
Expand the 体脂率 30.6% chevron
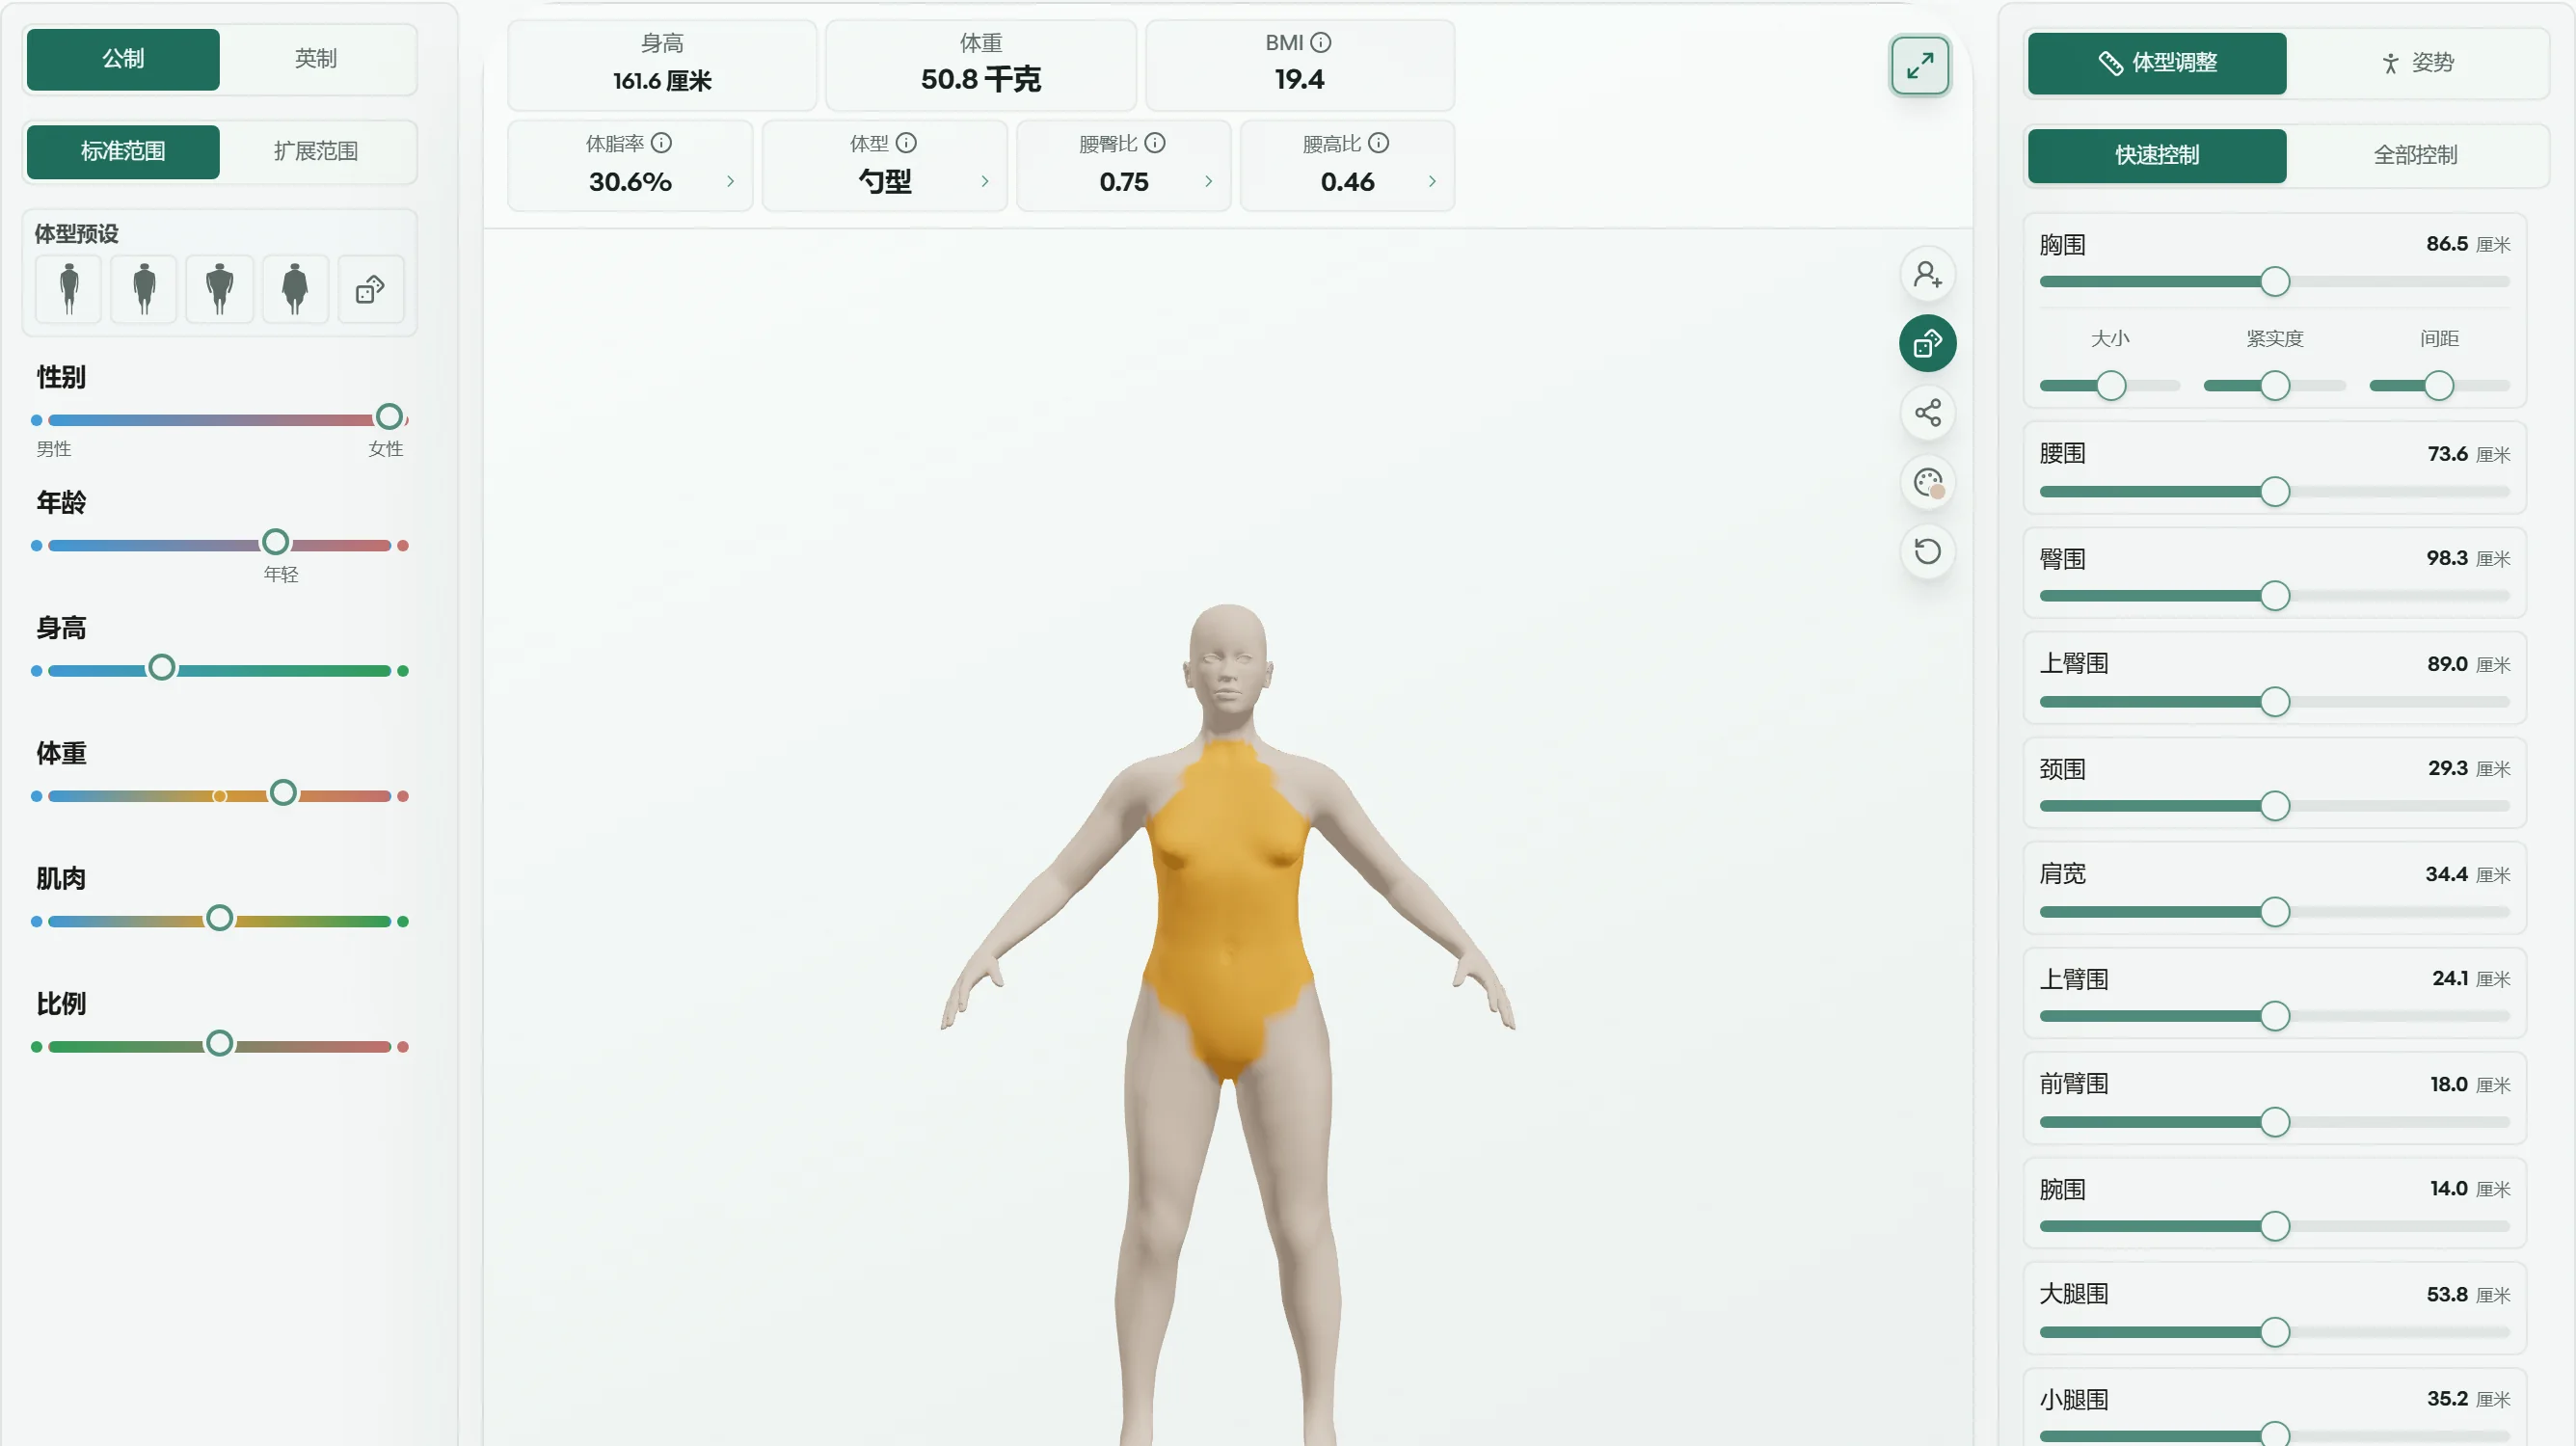730,181
